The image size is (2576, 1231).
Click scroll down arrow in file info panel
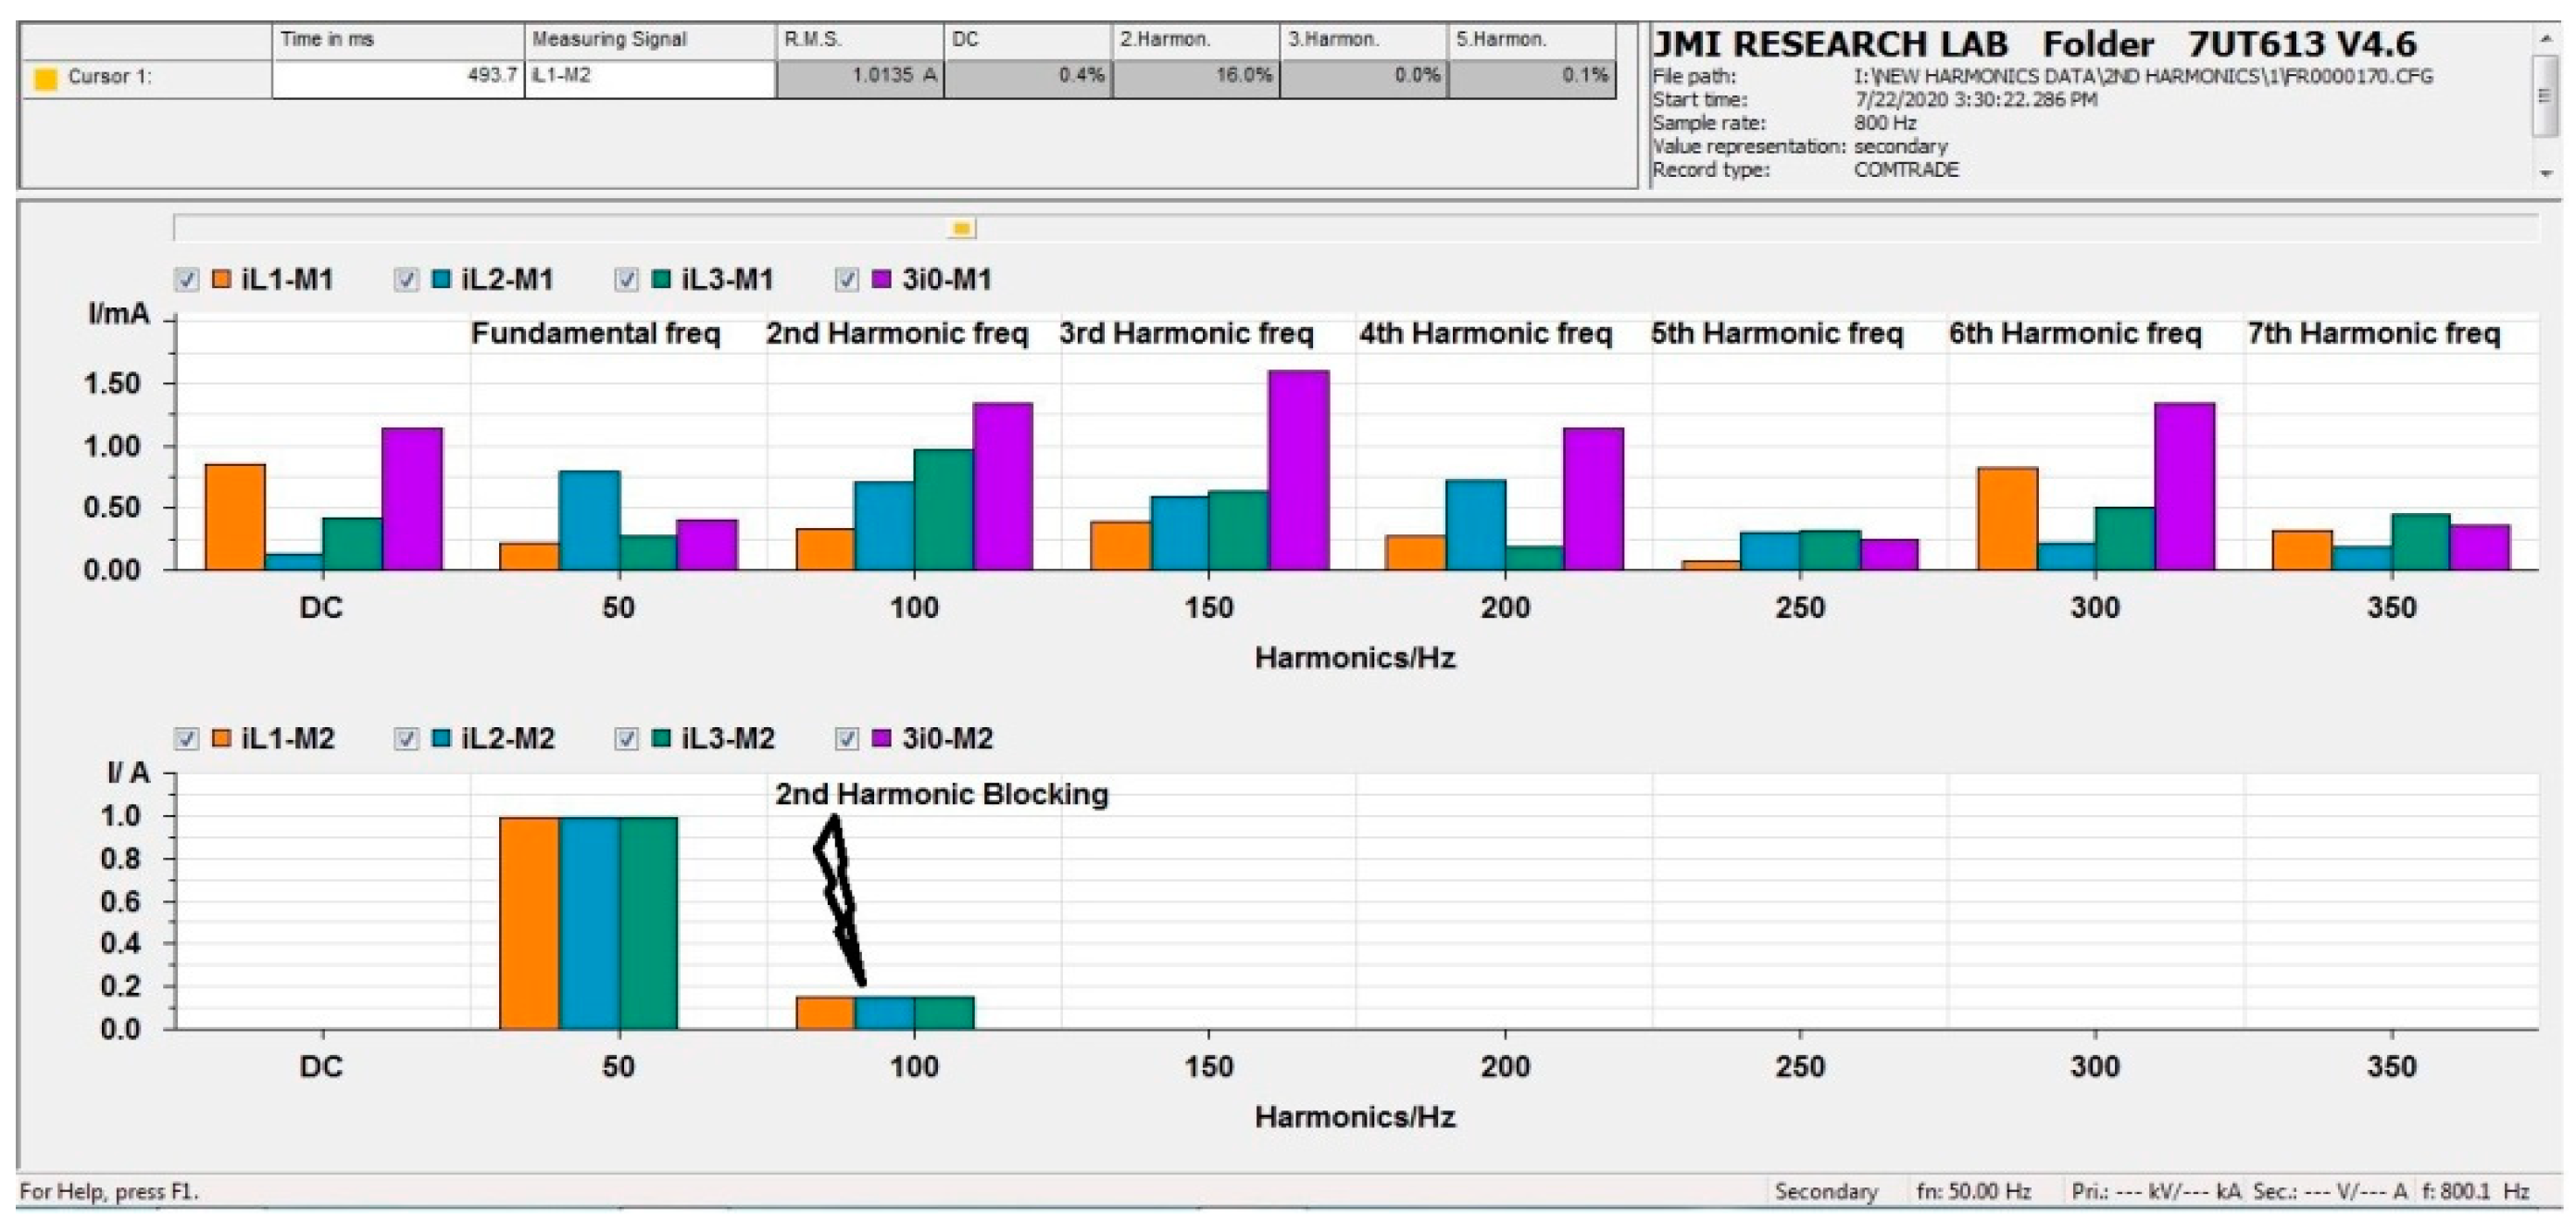[2545, 173]
